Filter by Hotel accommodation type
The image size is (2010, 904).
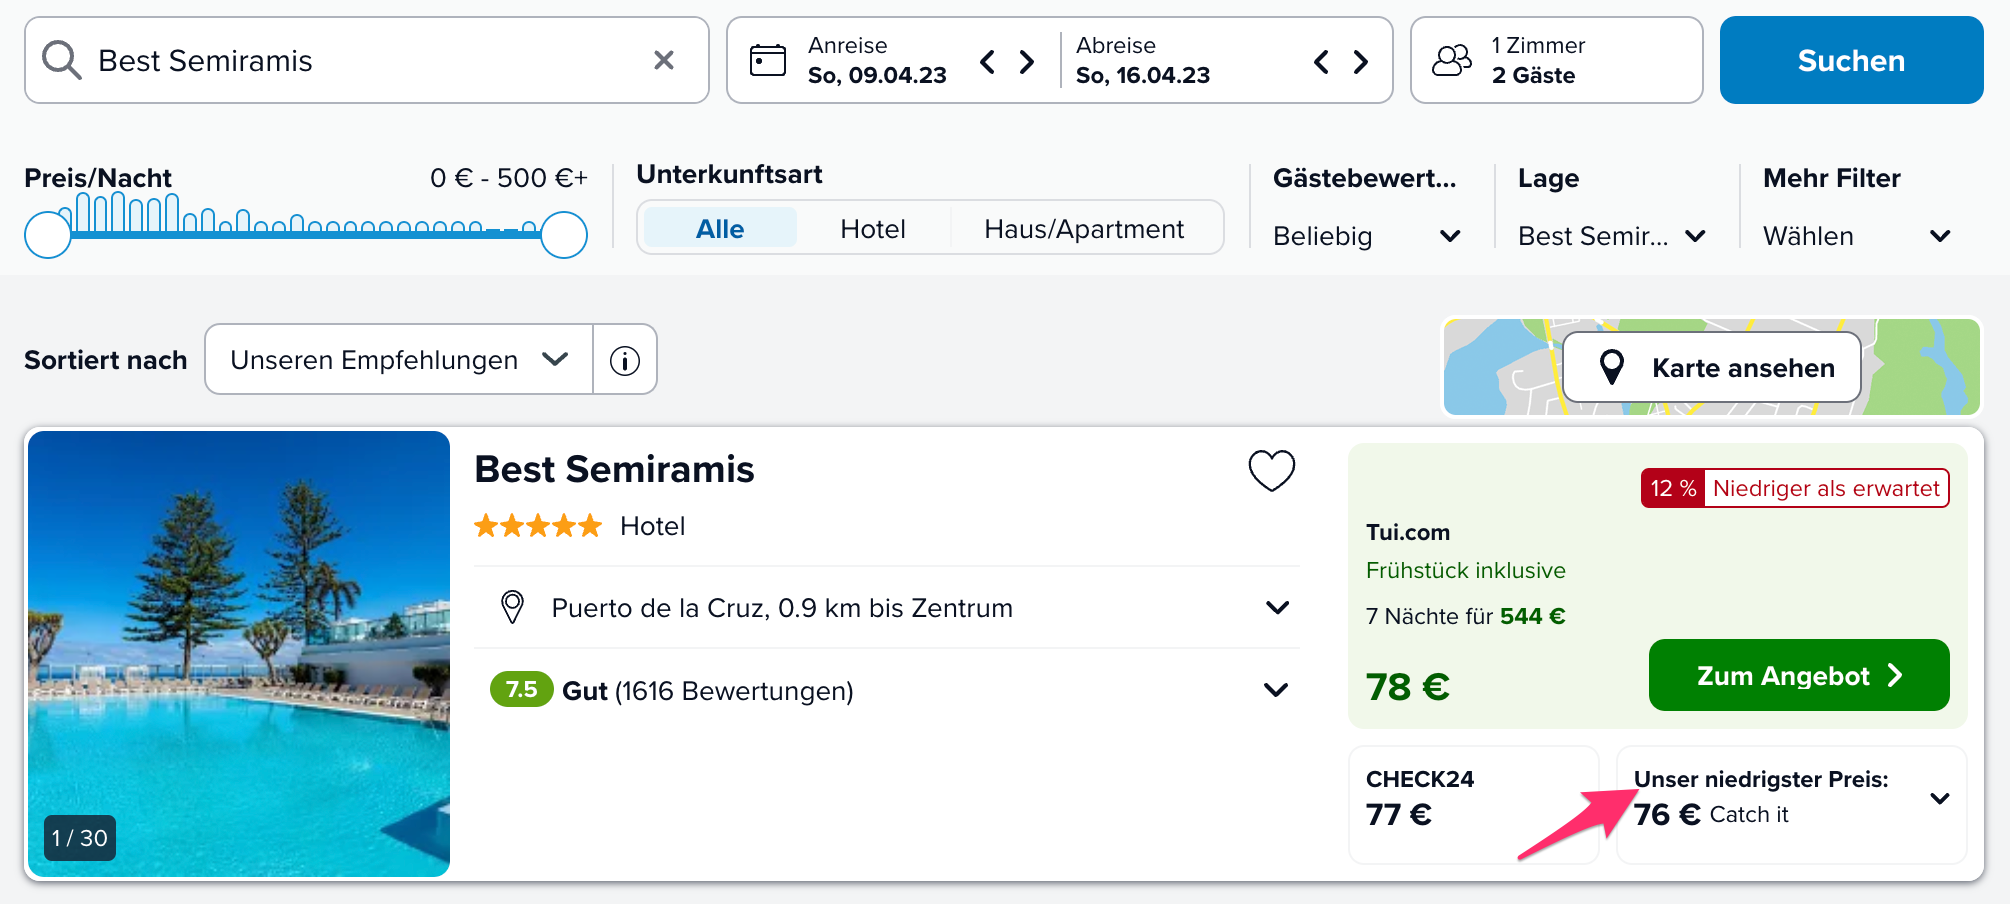tap(873, 229)
